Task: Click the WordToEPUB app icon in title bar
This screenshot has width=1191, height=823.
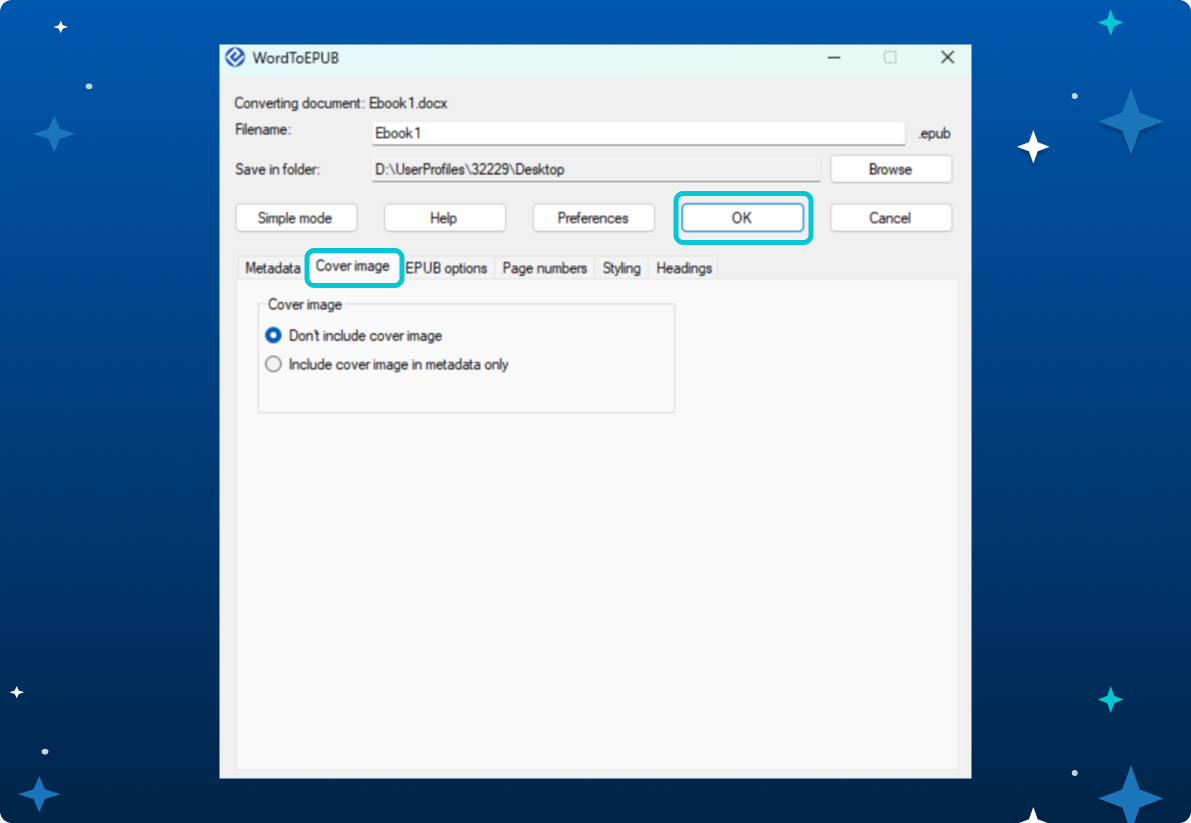Action: (x=236, y=58)
